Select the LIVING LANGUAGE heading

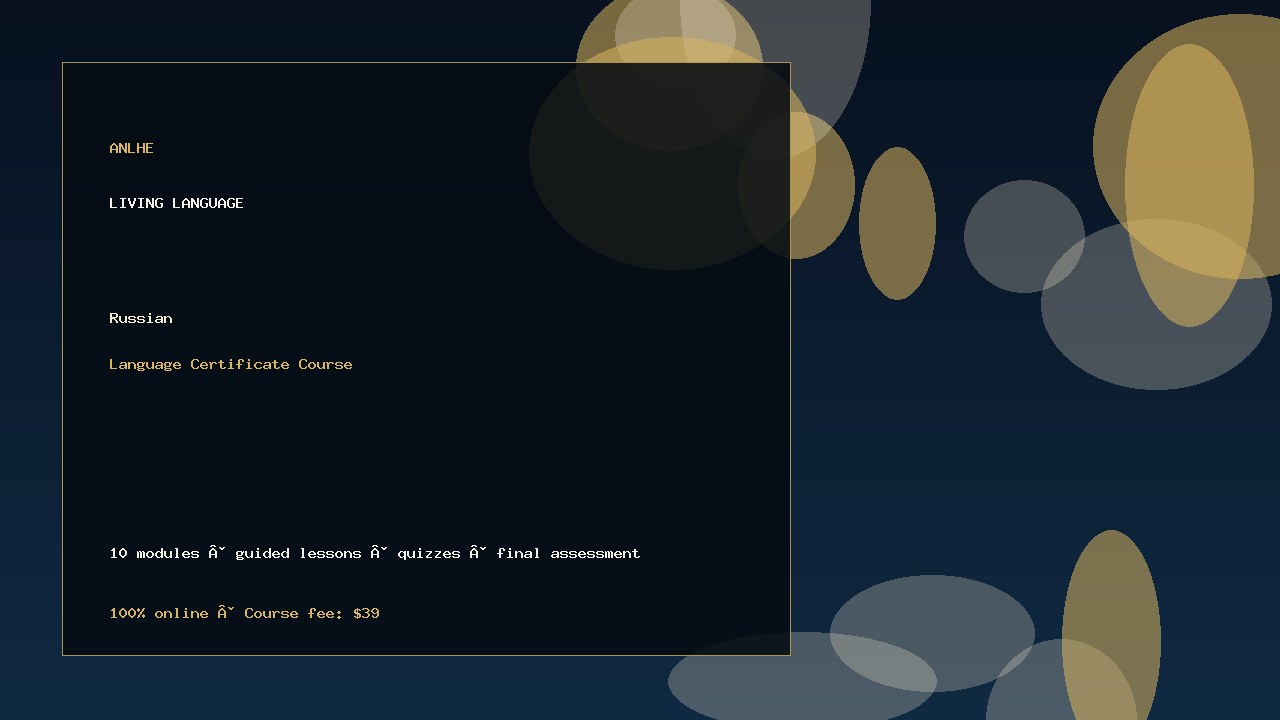(176, 203)
